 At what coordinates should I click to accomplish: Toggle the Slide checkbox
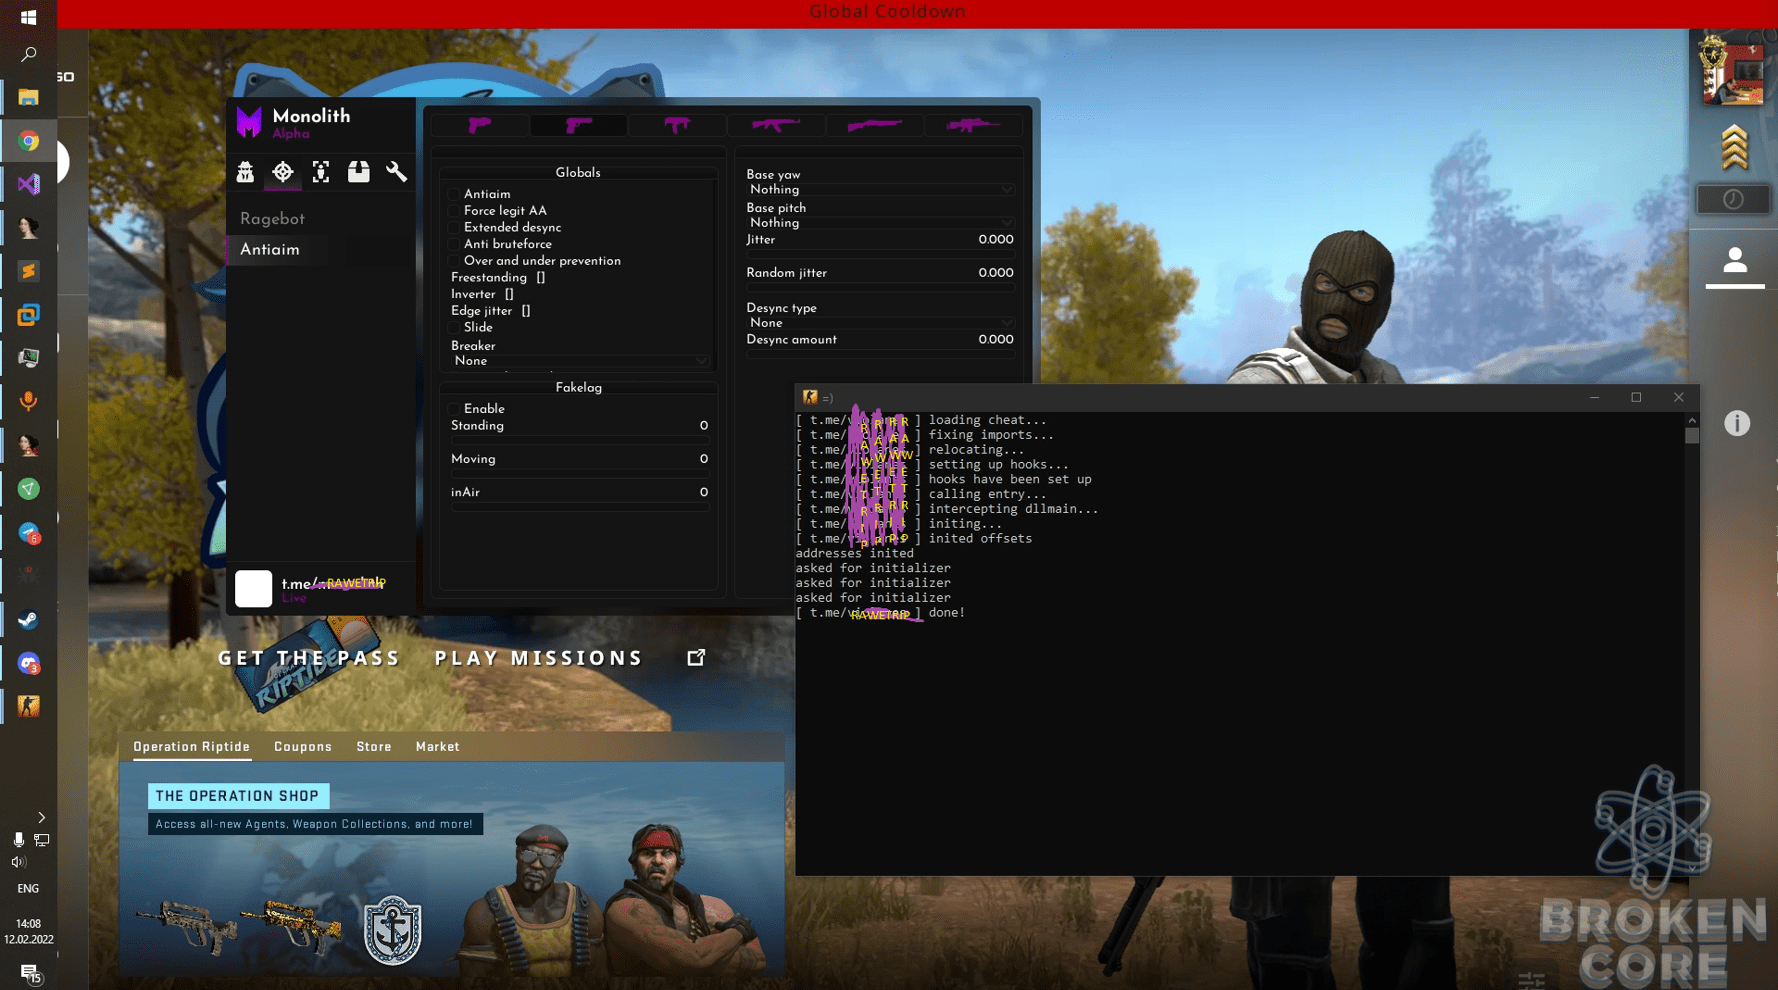(454, 328)
